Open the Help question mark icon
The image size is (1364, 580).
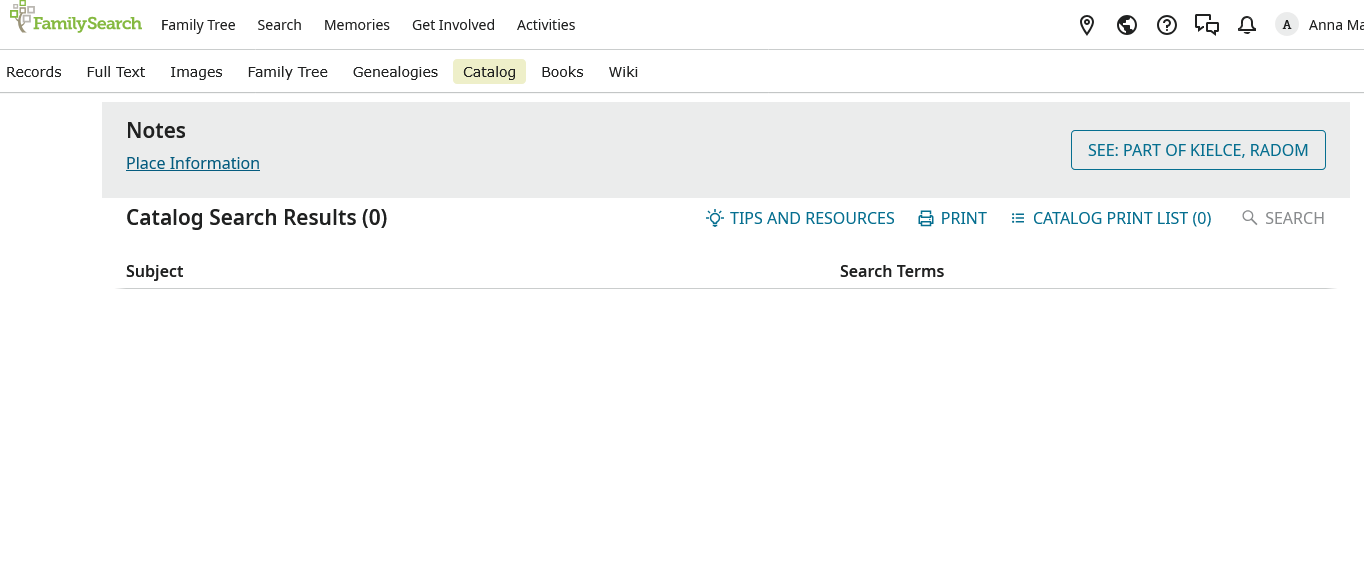tap(1166, 25)
